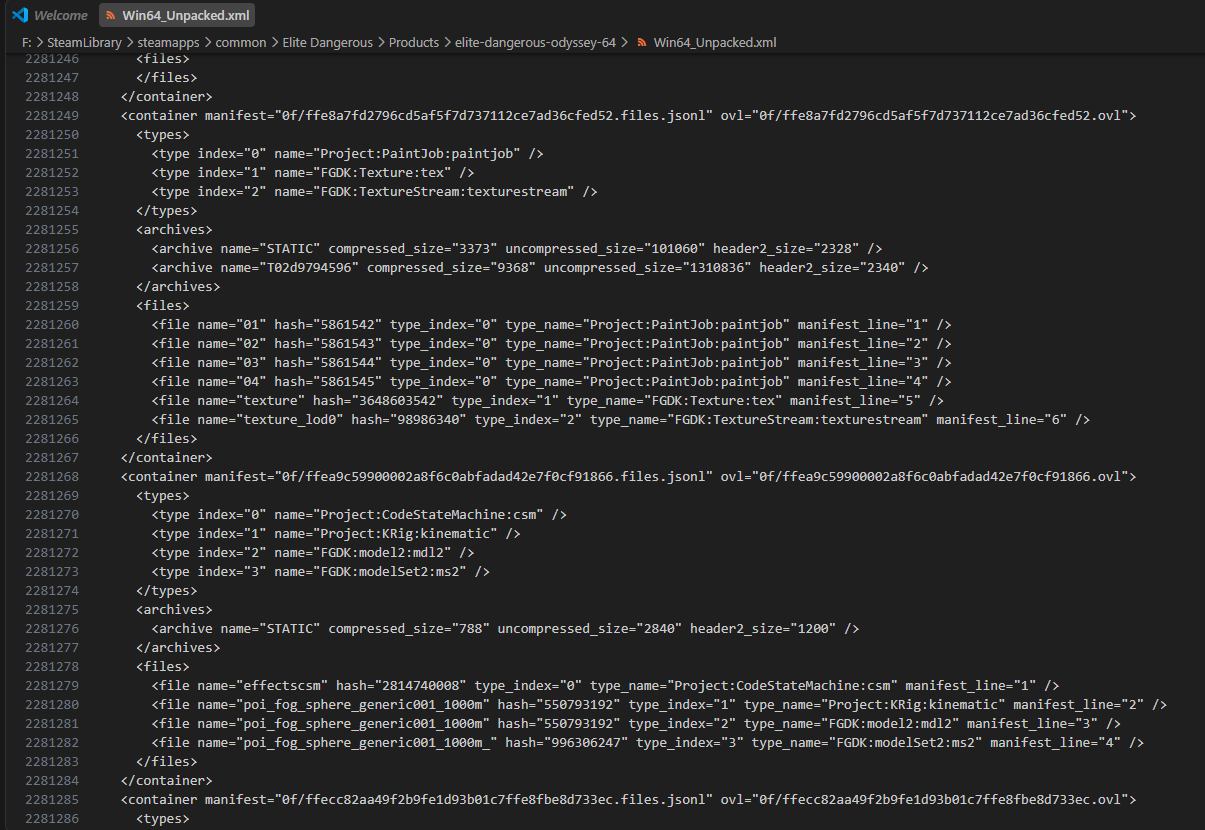Click the VS Code logo icon on the Welcome tab
Screen dimensions: 1205x830
coord(20,15)
